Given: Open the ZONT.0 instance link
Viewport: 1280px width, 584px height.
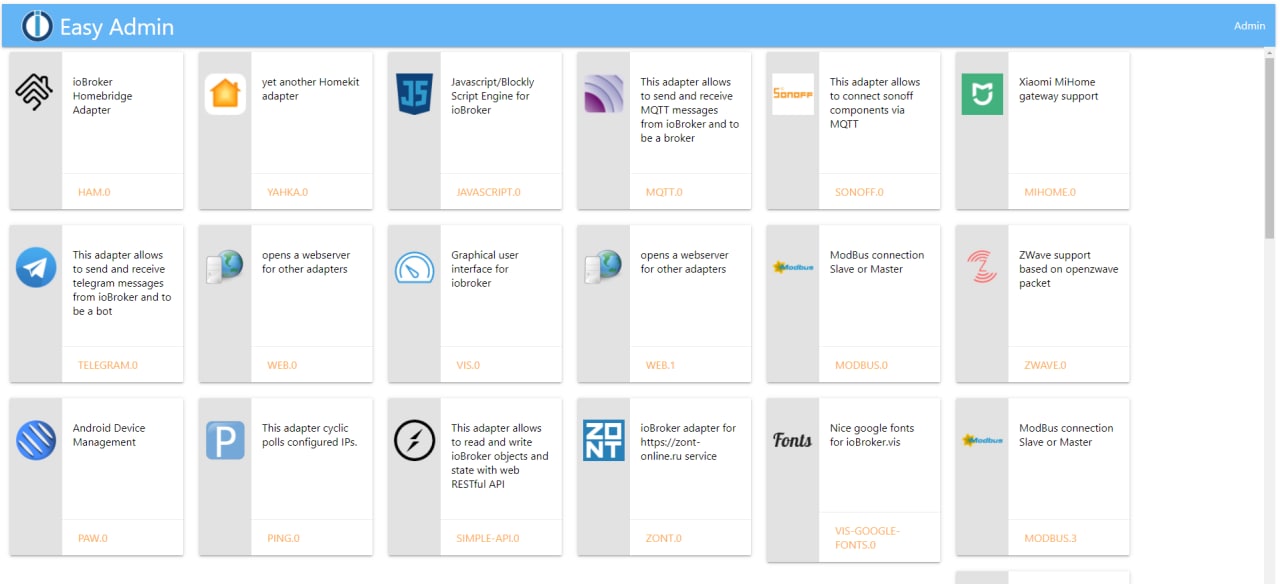Looking at the screenshot, I should (x=663, y=538).
